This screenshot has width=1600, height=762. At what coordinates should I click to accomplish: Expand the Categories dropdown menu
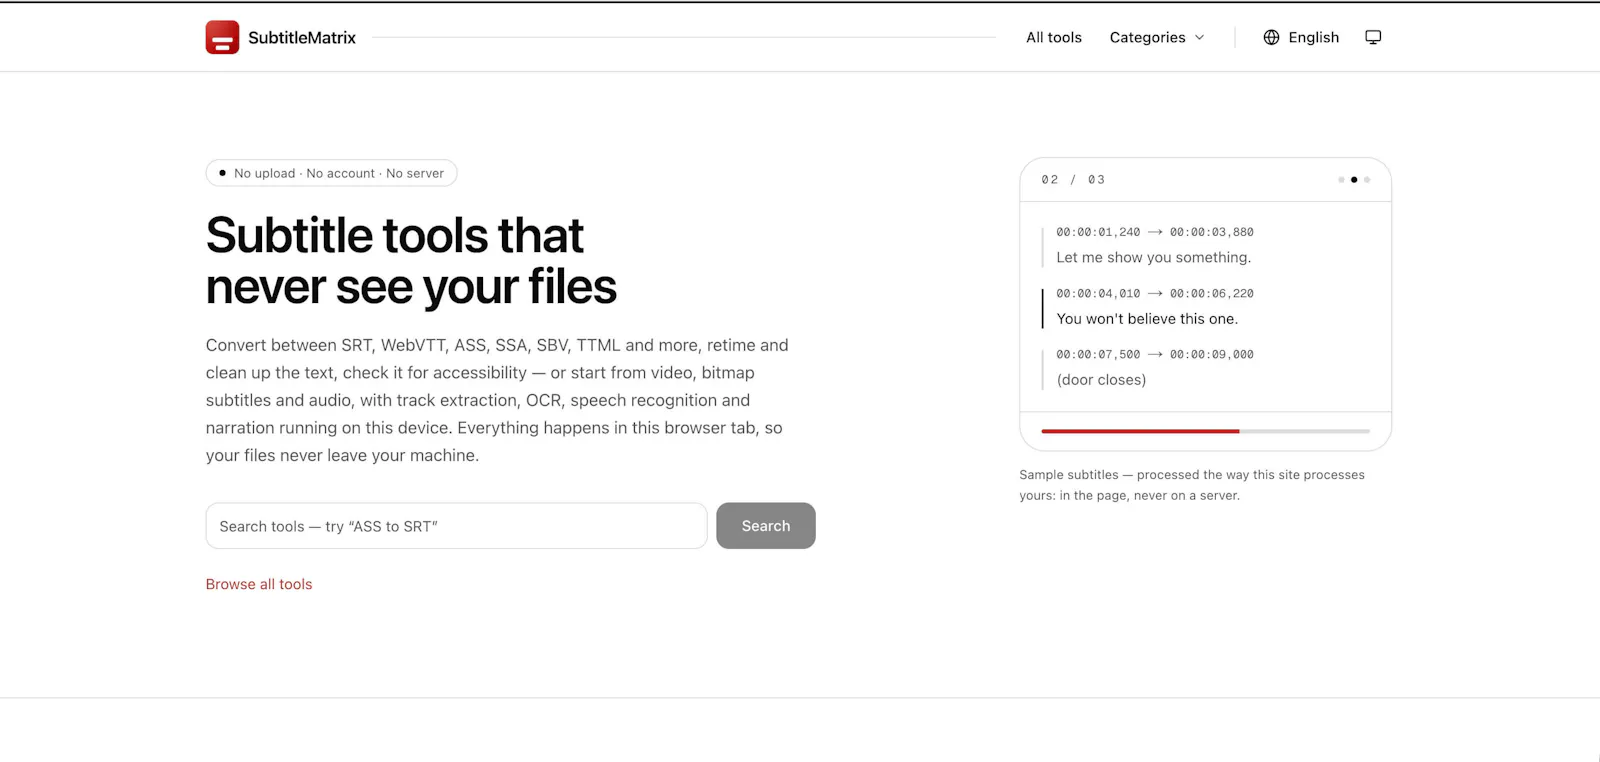1157,37
